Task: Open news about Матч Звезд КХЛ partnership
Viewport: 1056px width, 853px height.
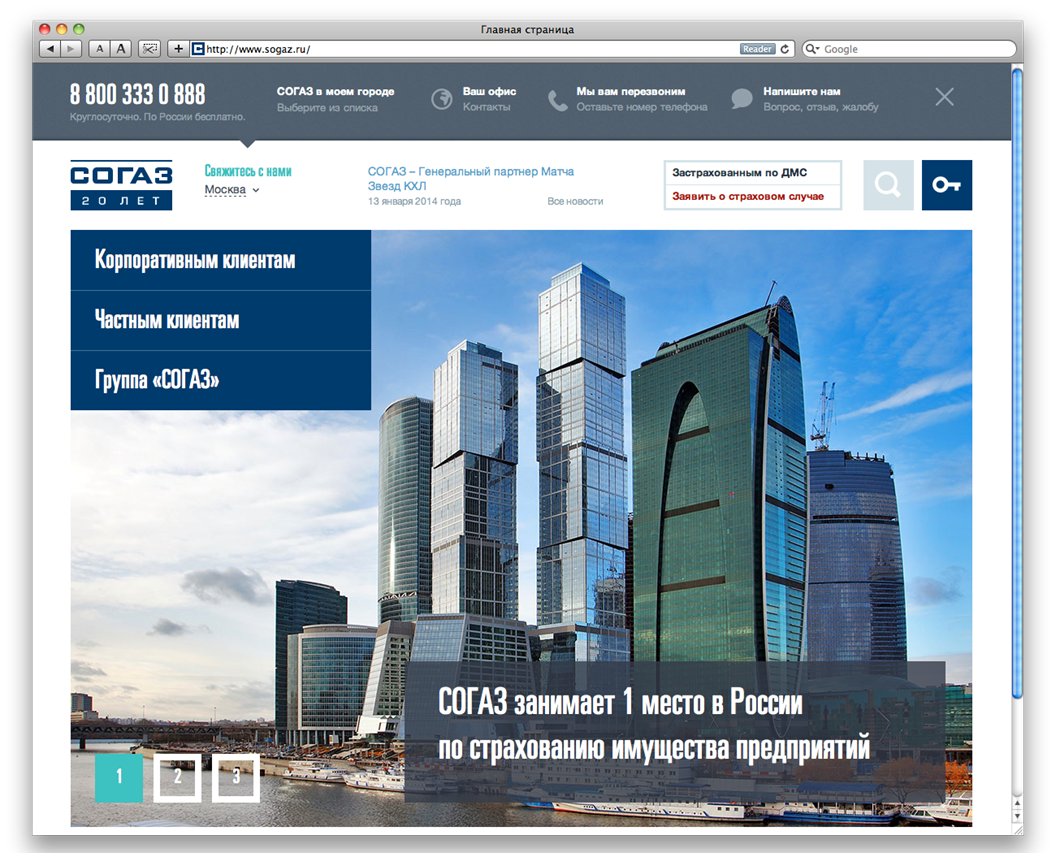Action: 470,178
